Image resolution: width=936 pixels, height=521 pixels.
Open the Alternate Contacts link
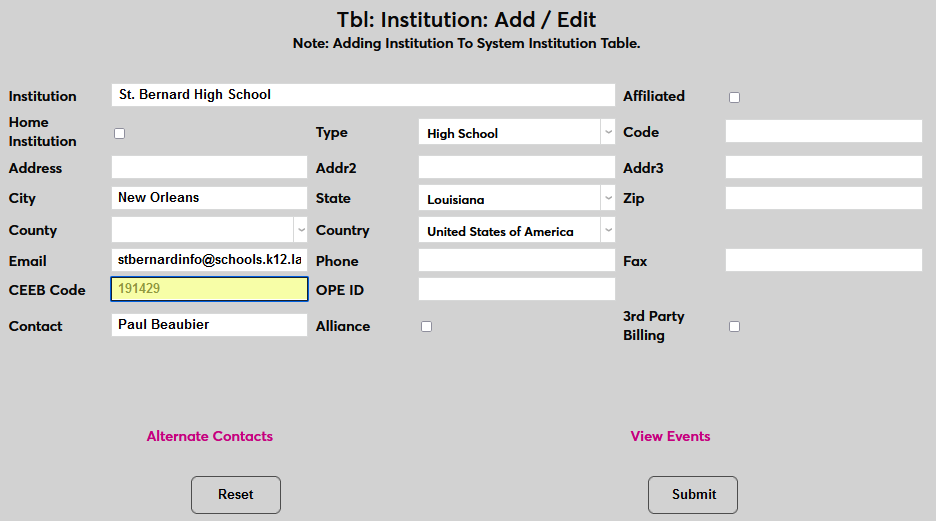[x=210, y=436]
